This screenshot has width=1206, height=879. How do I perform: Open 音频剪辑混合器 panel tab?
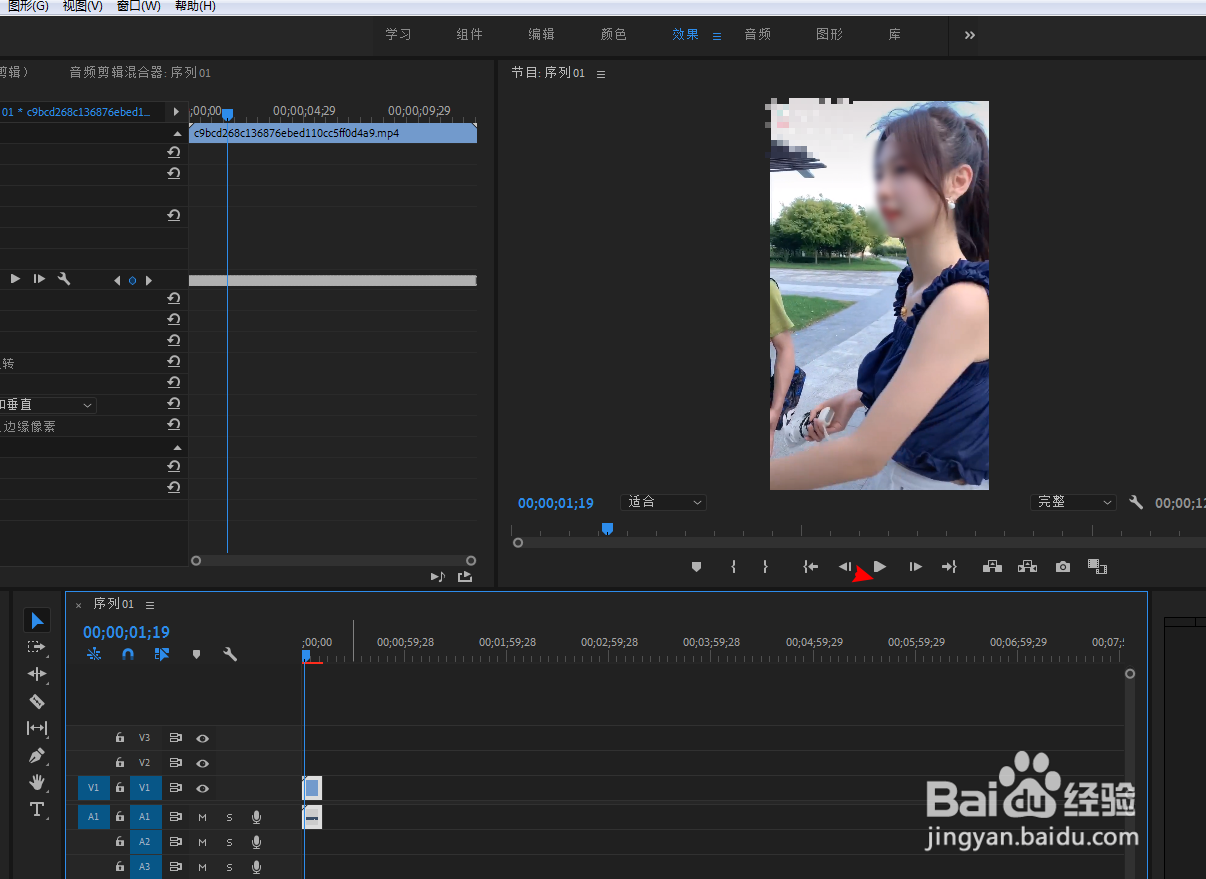140,73
